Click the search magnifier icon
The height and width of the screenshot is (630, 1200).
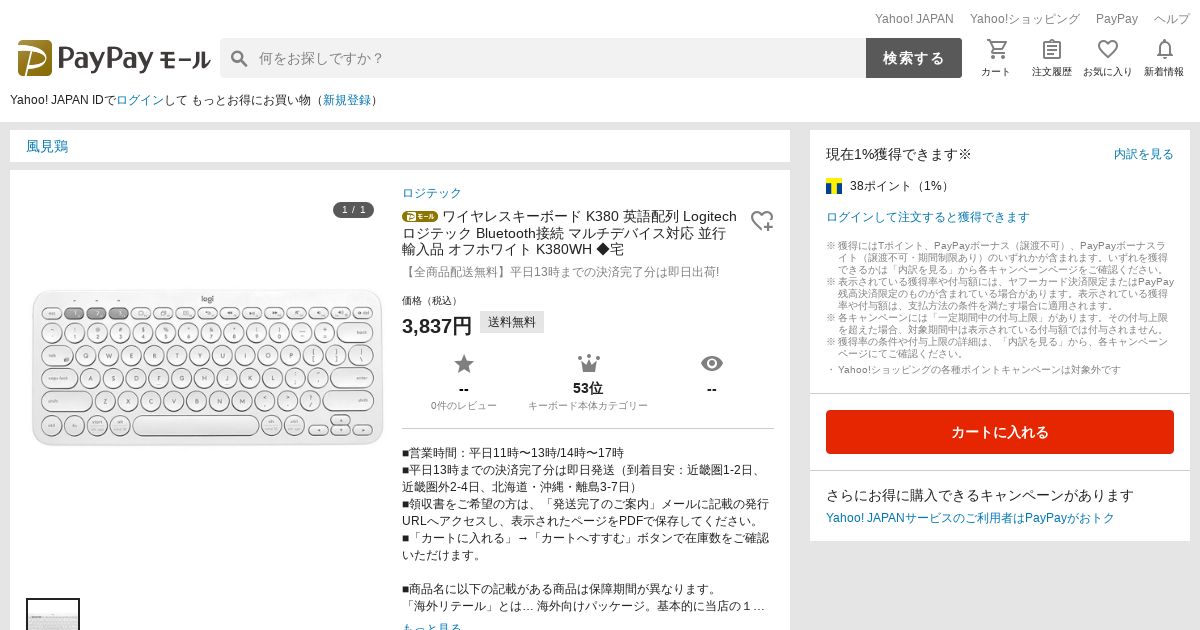[239, 58]
